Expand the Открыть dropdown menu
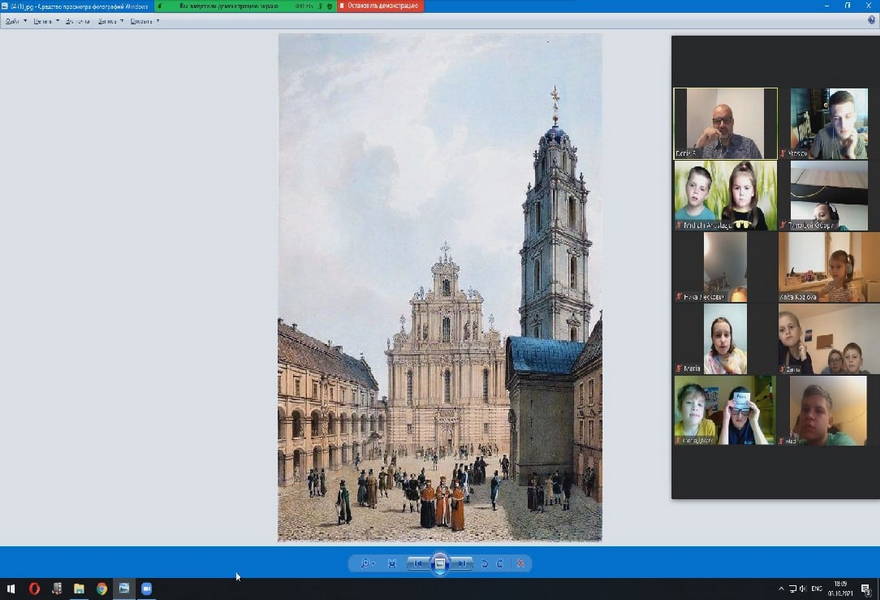The height and width of the screenshot is (600, 880). 144,21
